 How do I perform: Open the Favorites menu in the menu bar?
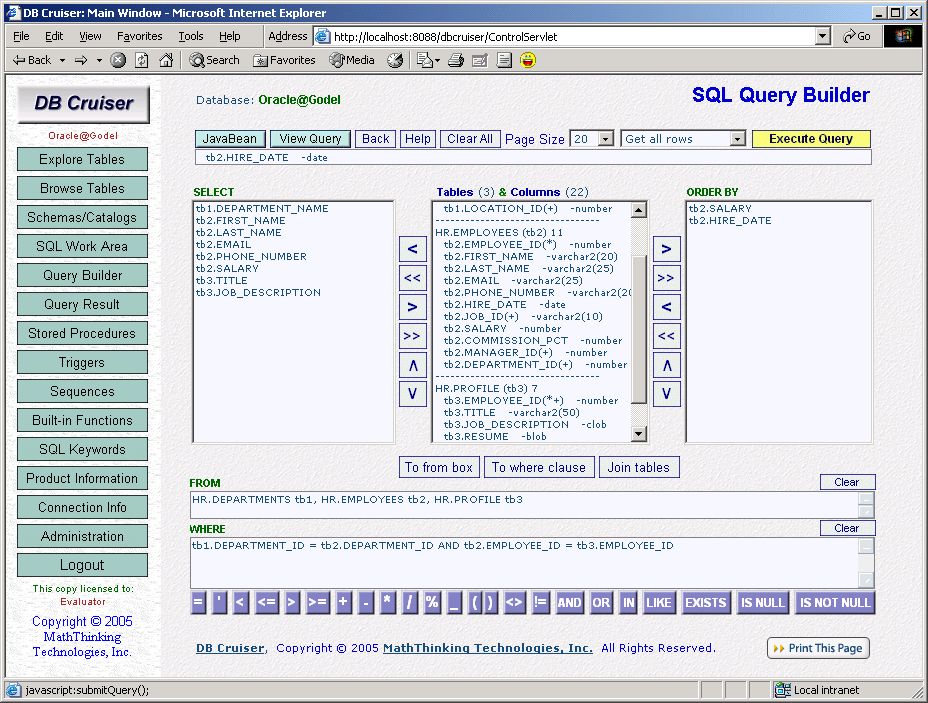pos(140,37)
